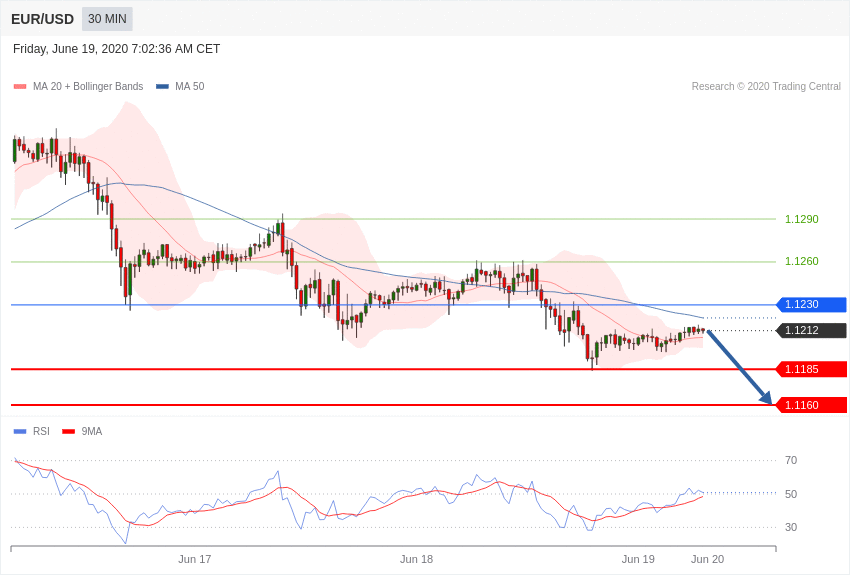Click the 9MA legend label
850x576 pixels.
point(92,431)
